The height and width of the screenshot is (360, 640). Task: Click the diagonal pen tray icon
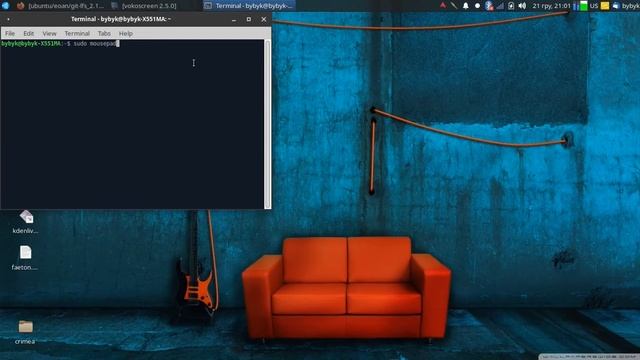pos(454,6)
